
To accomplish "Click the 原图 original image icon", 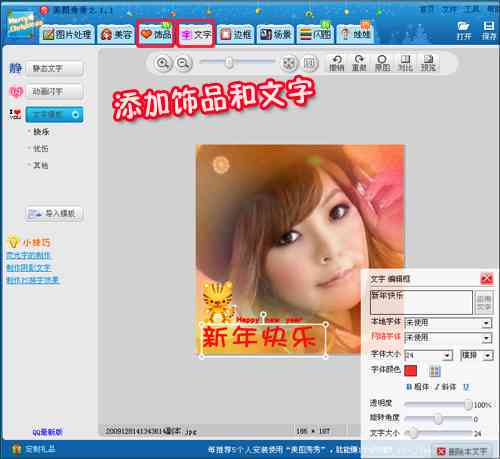I will tap(382, 63).
